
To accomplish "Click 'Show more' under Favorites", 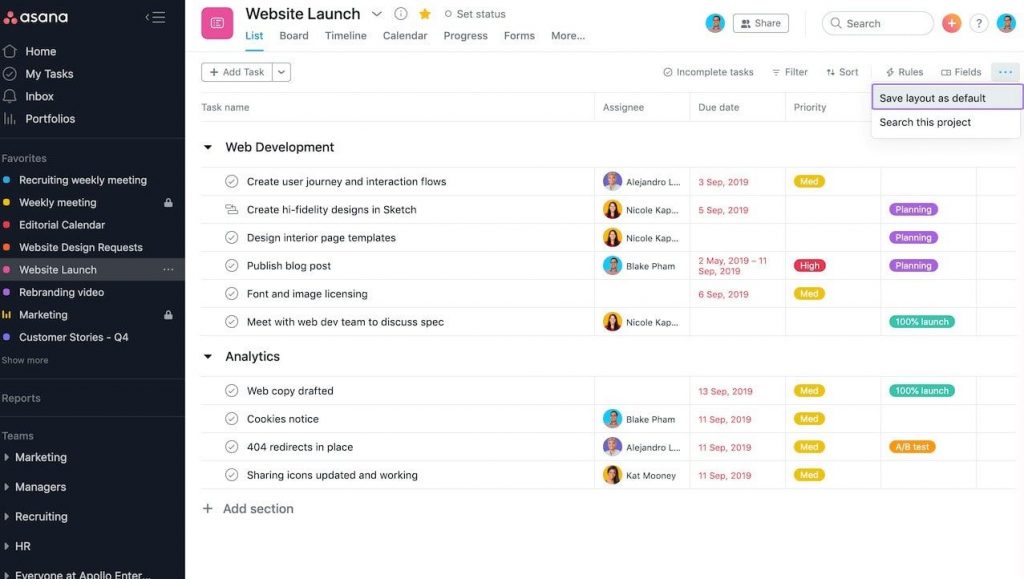I will (25, 360).
